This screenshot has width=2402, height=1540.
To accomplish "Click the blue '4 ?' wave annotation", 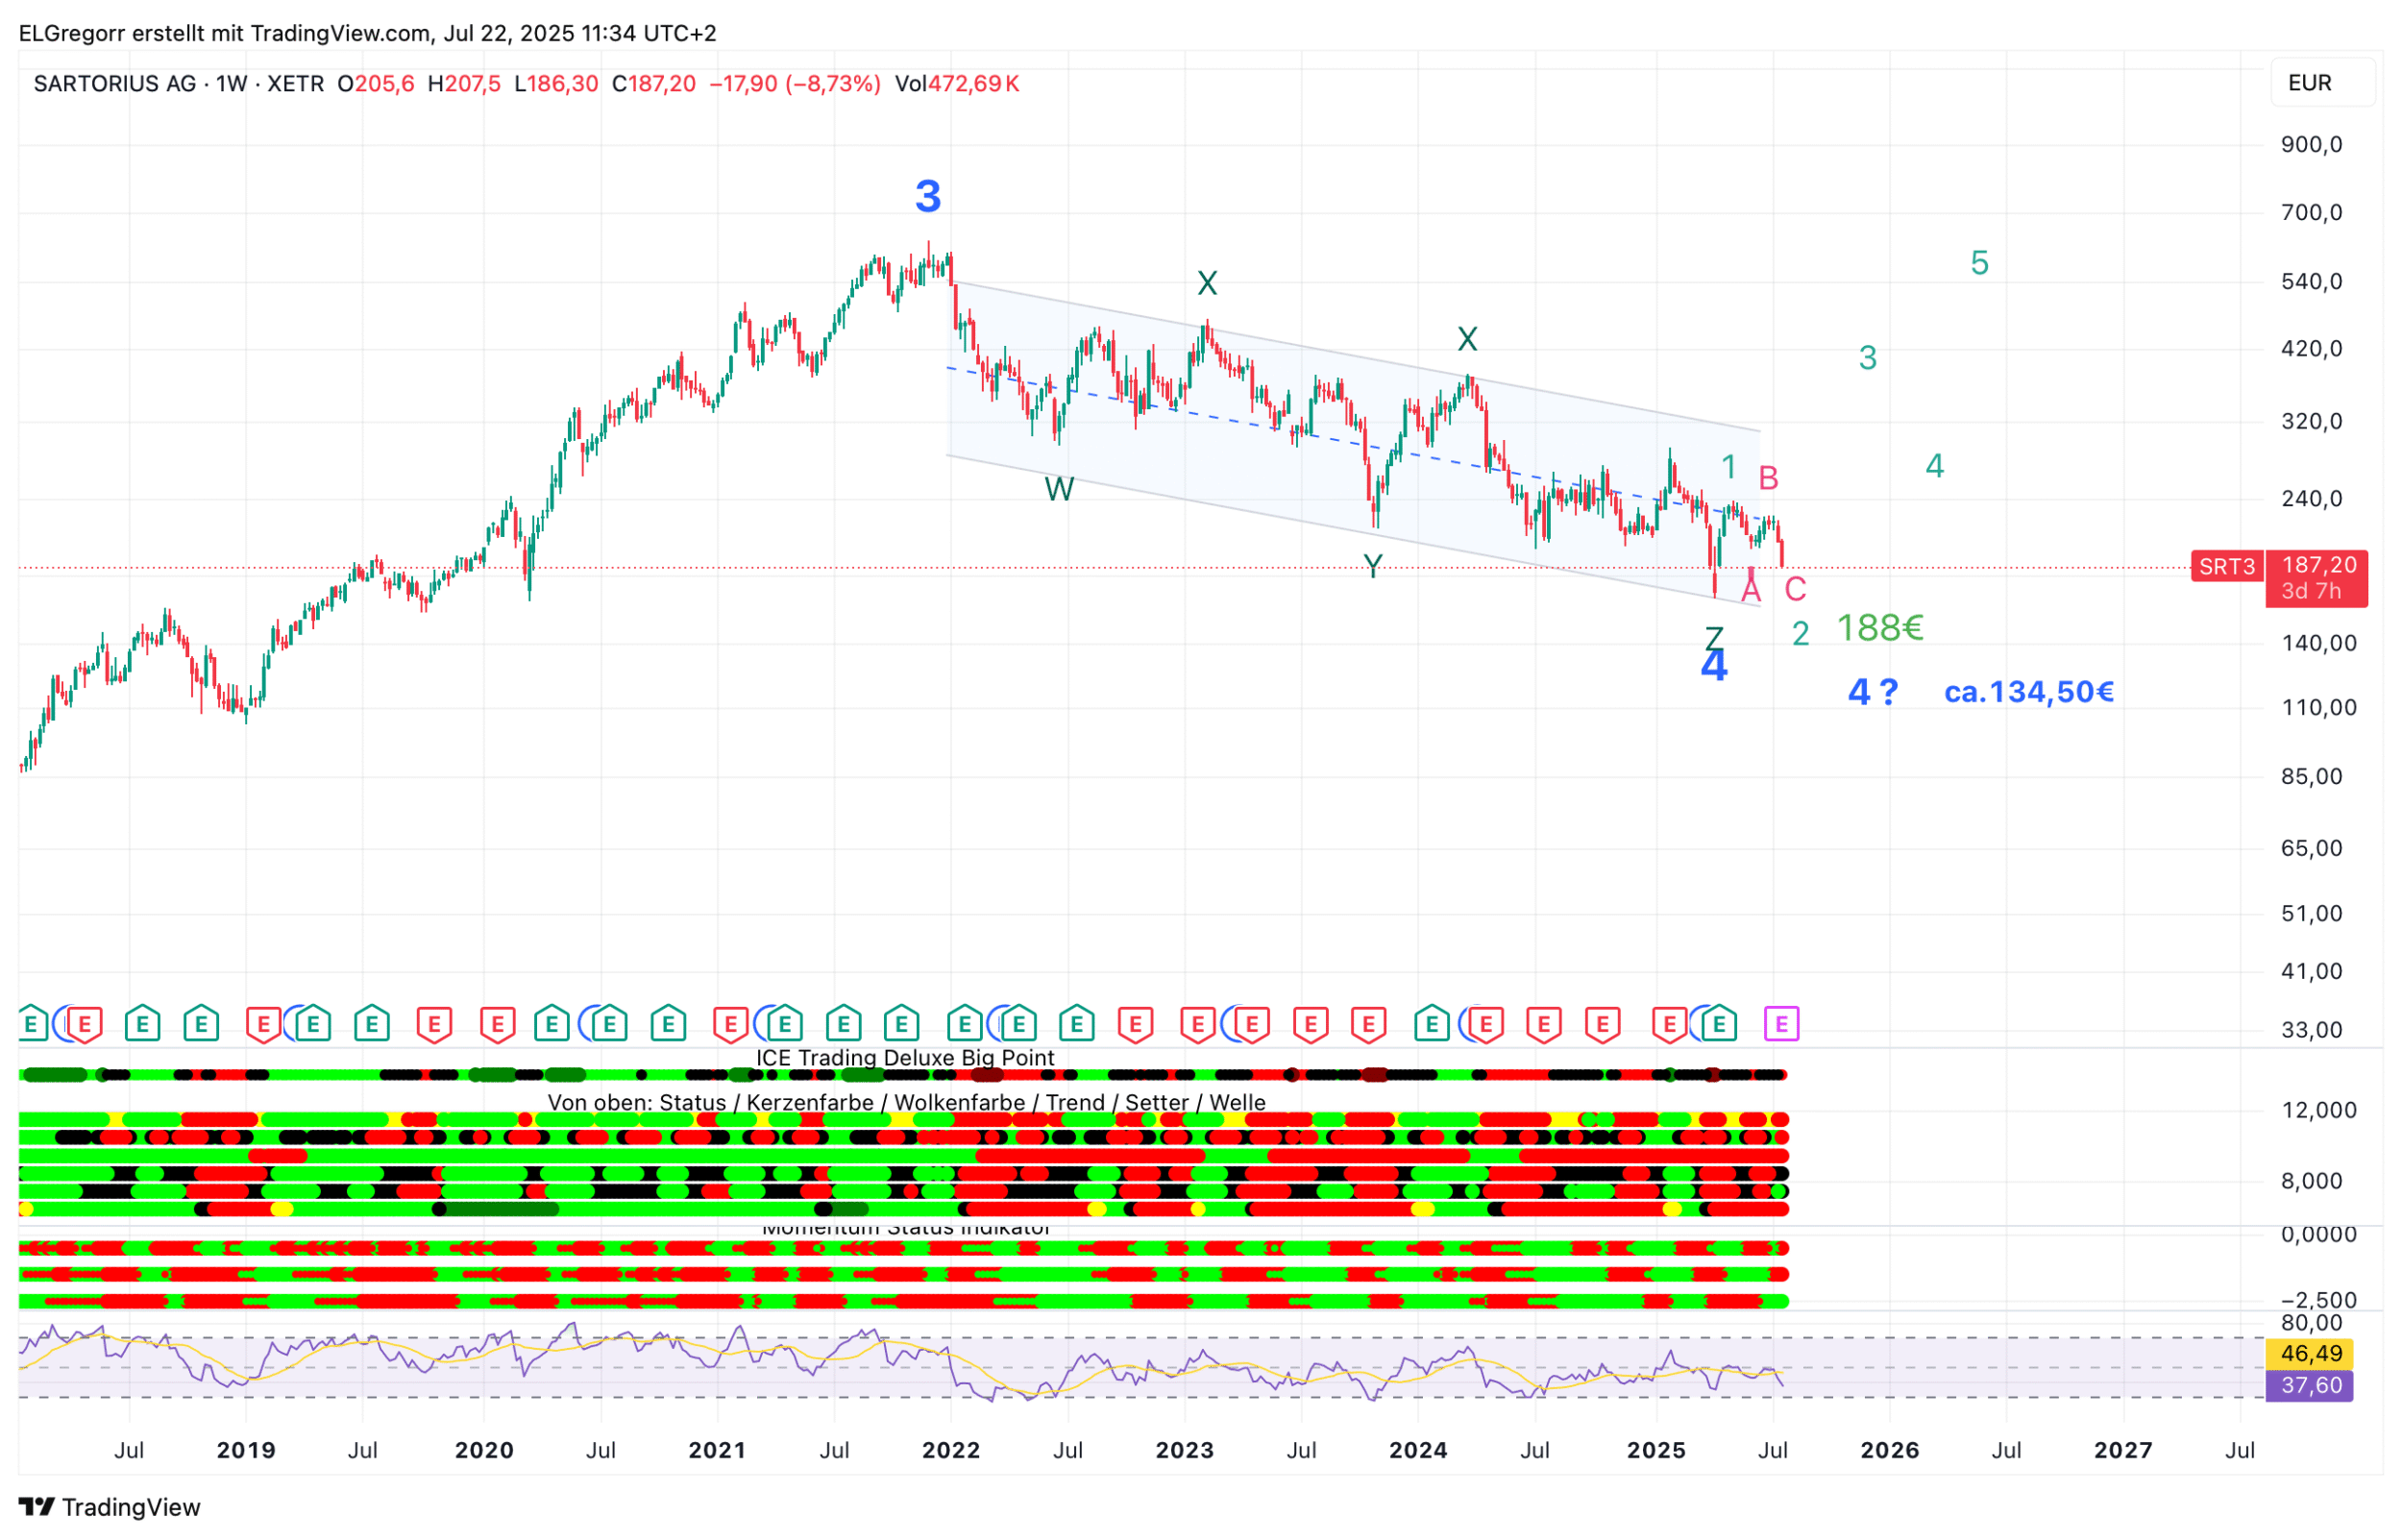I will click(x=1872, y=692).
